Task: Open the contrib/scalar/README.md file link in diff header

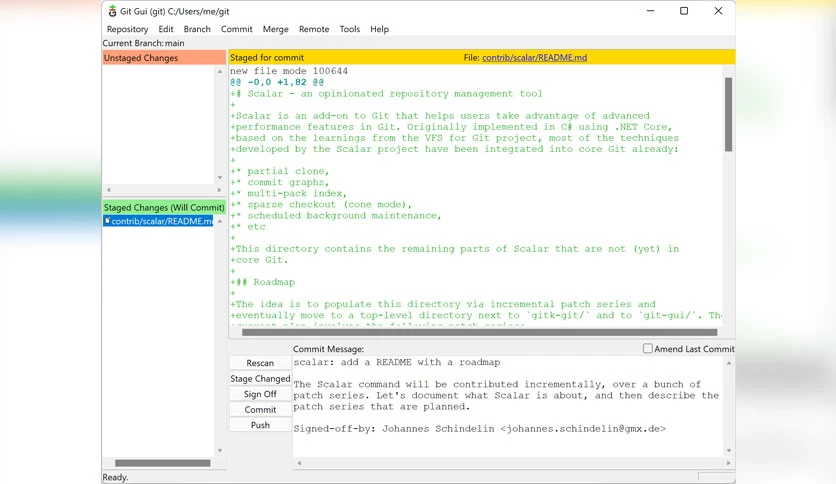Action: click(534, 58)
